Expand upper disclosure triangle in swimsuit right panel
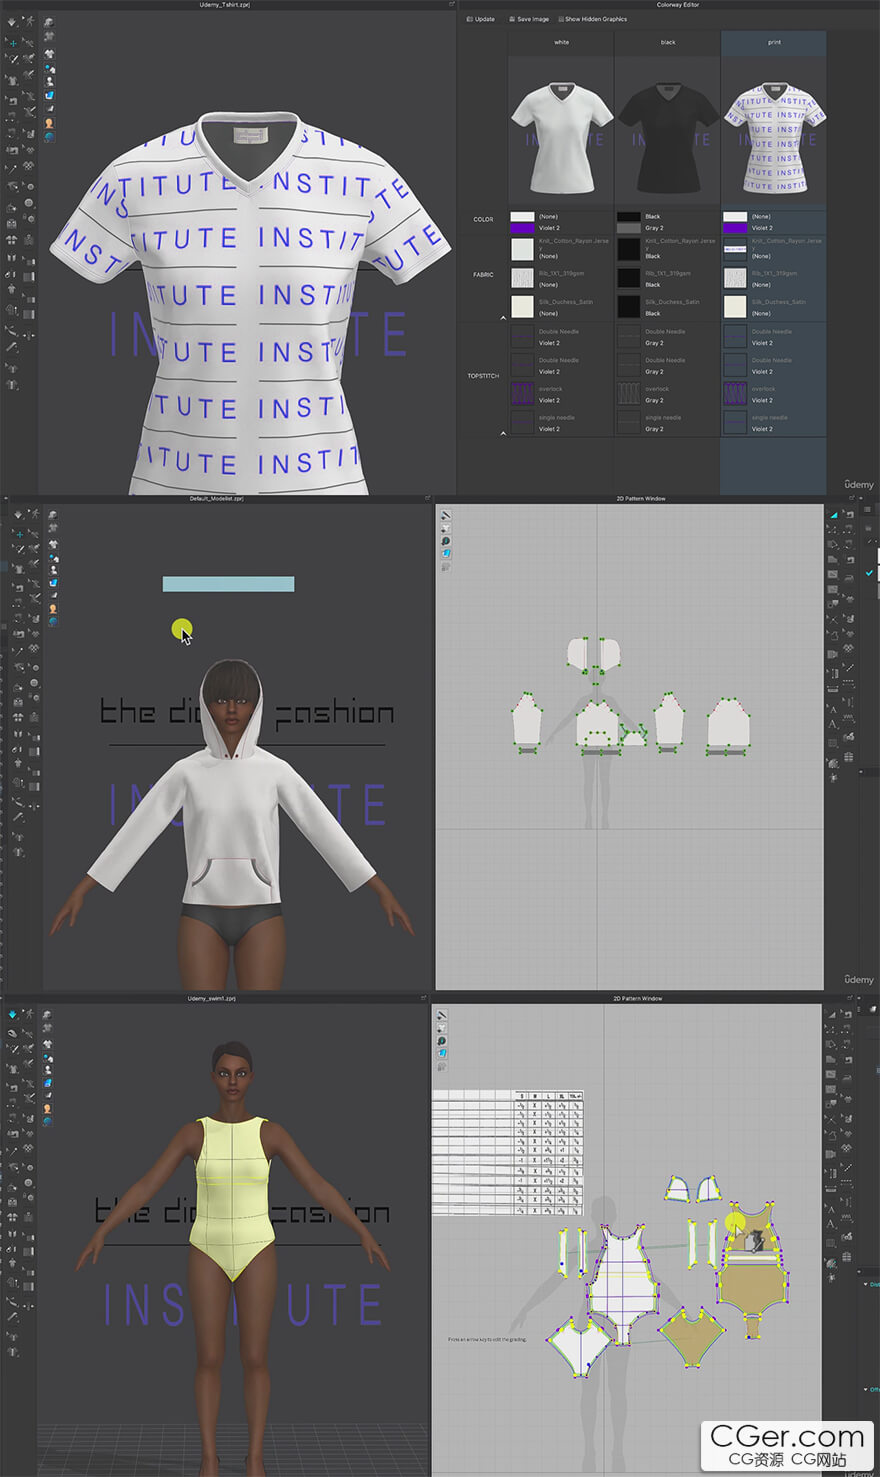Screen dimensions: 880x1477 pyautogui.click(x=866, y=1284)
